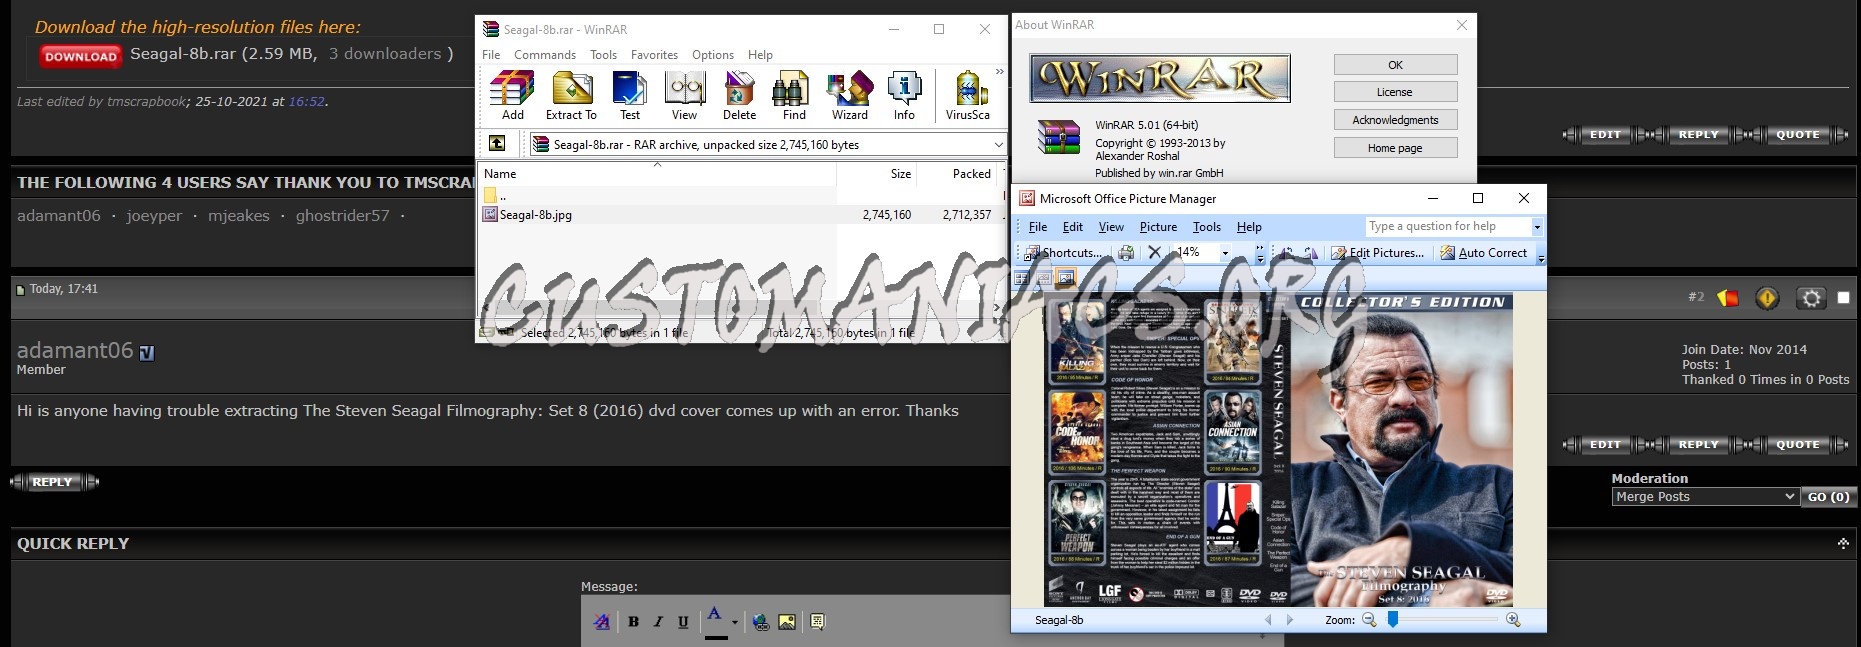The width and height of the screenshot is (1861, 647).
Task: Click zoom in magnifier in Picture Manager
Action: [x=1513, y=620]
